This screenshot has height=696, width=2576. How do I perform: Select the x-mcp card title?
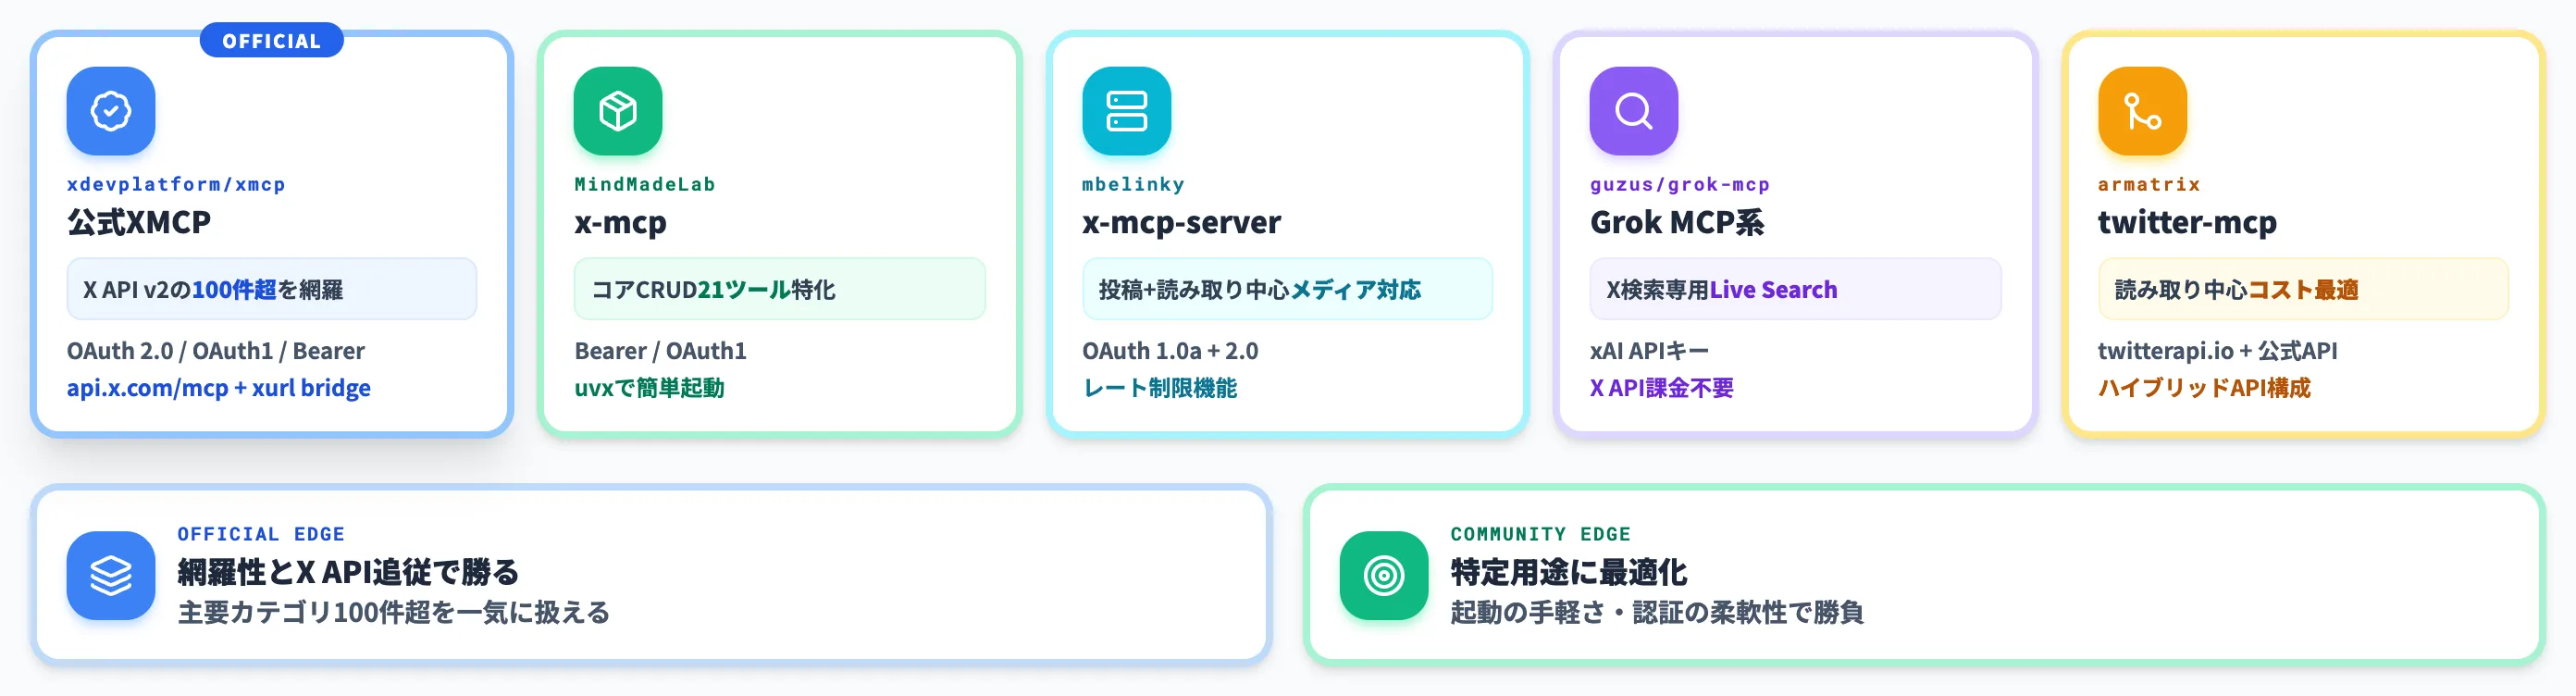point(620,222)
